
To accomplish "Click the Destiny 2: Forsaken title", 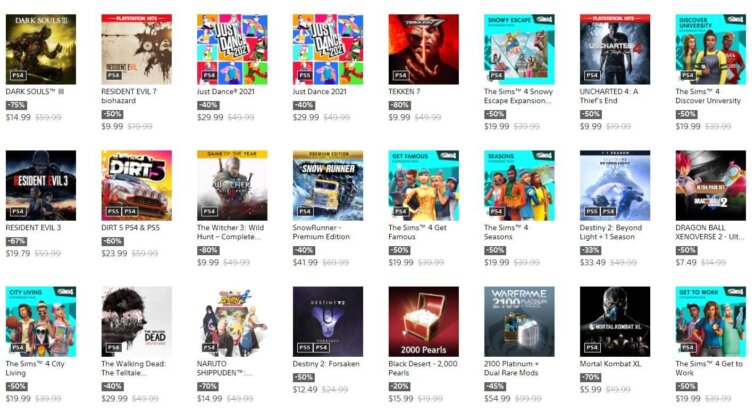I will pos(326,364).
